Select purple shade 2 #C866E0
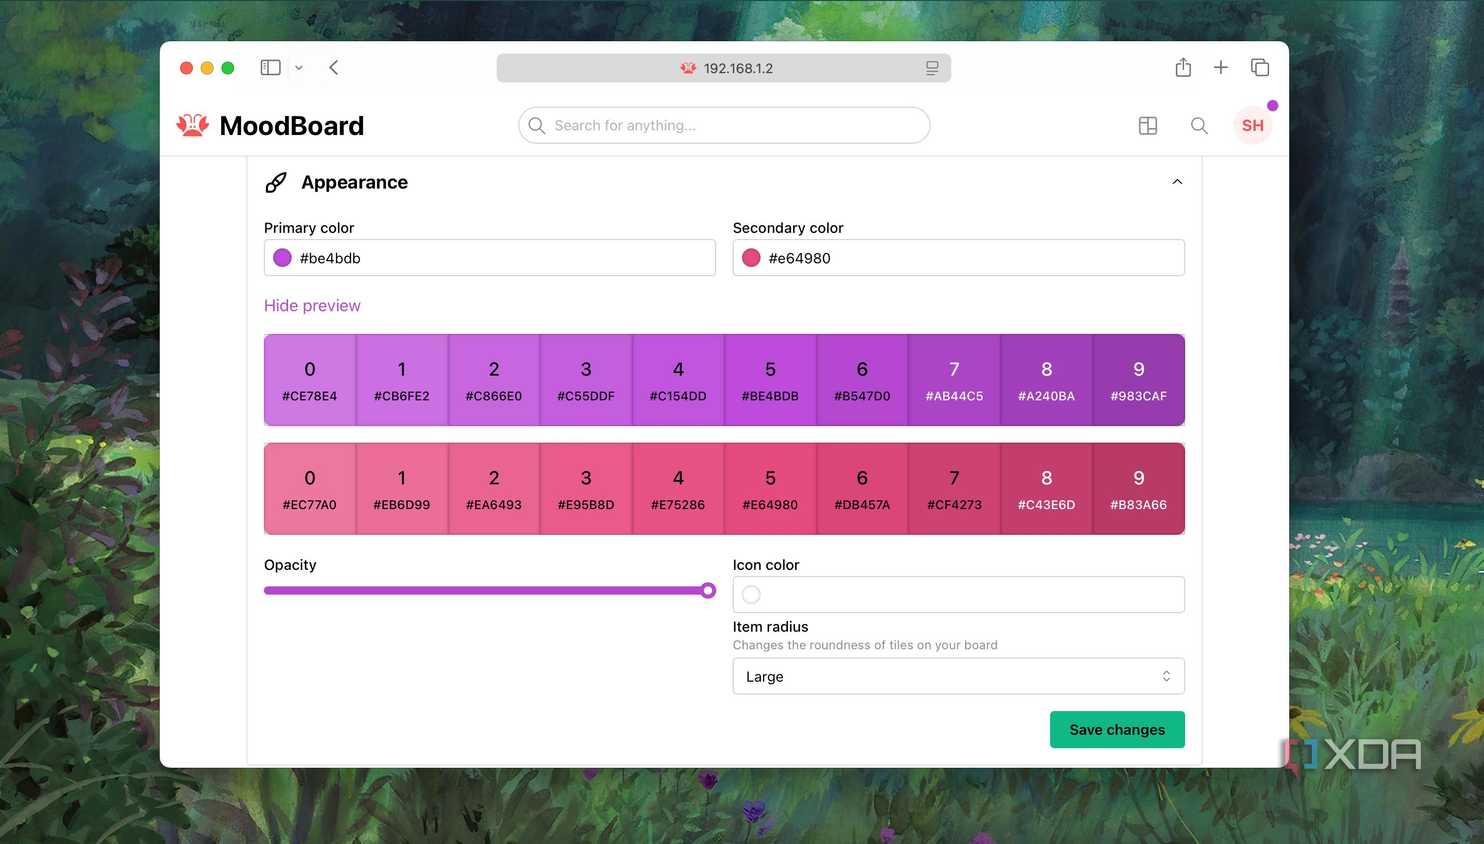Screen dimensions: 1484x844 494,380
